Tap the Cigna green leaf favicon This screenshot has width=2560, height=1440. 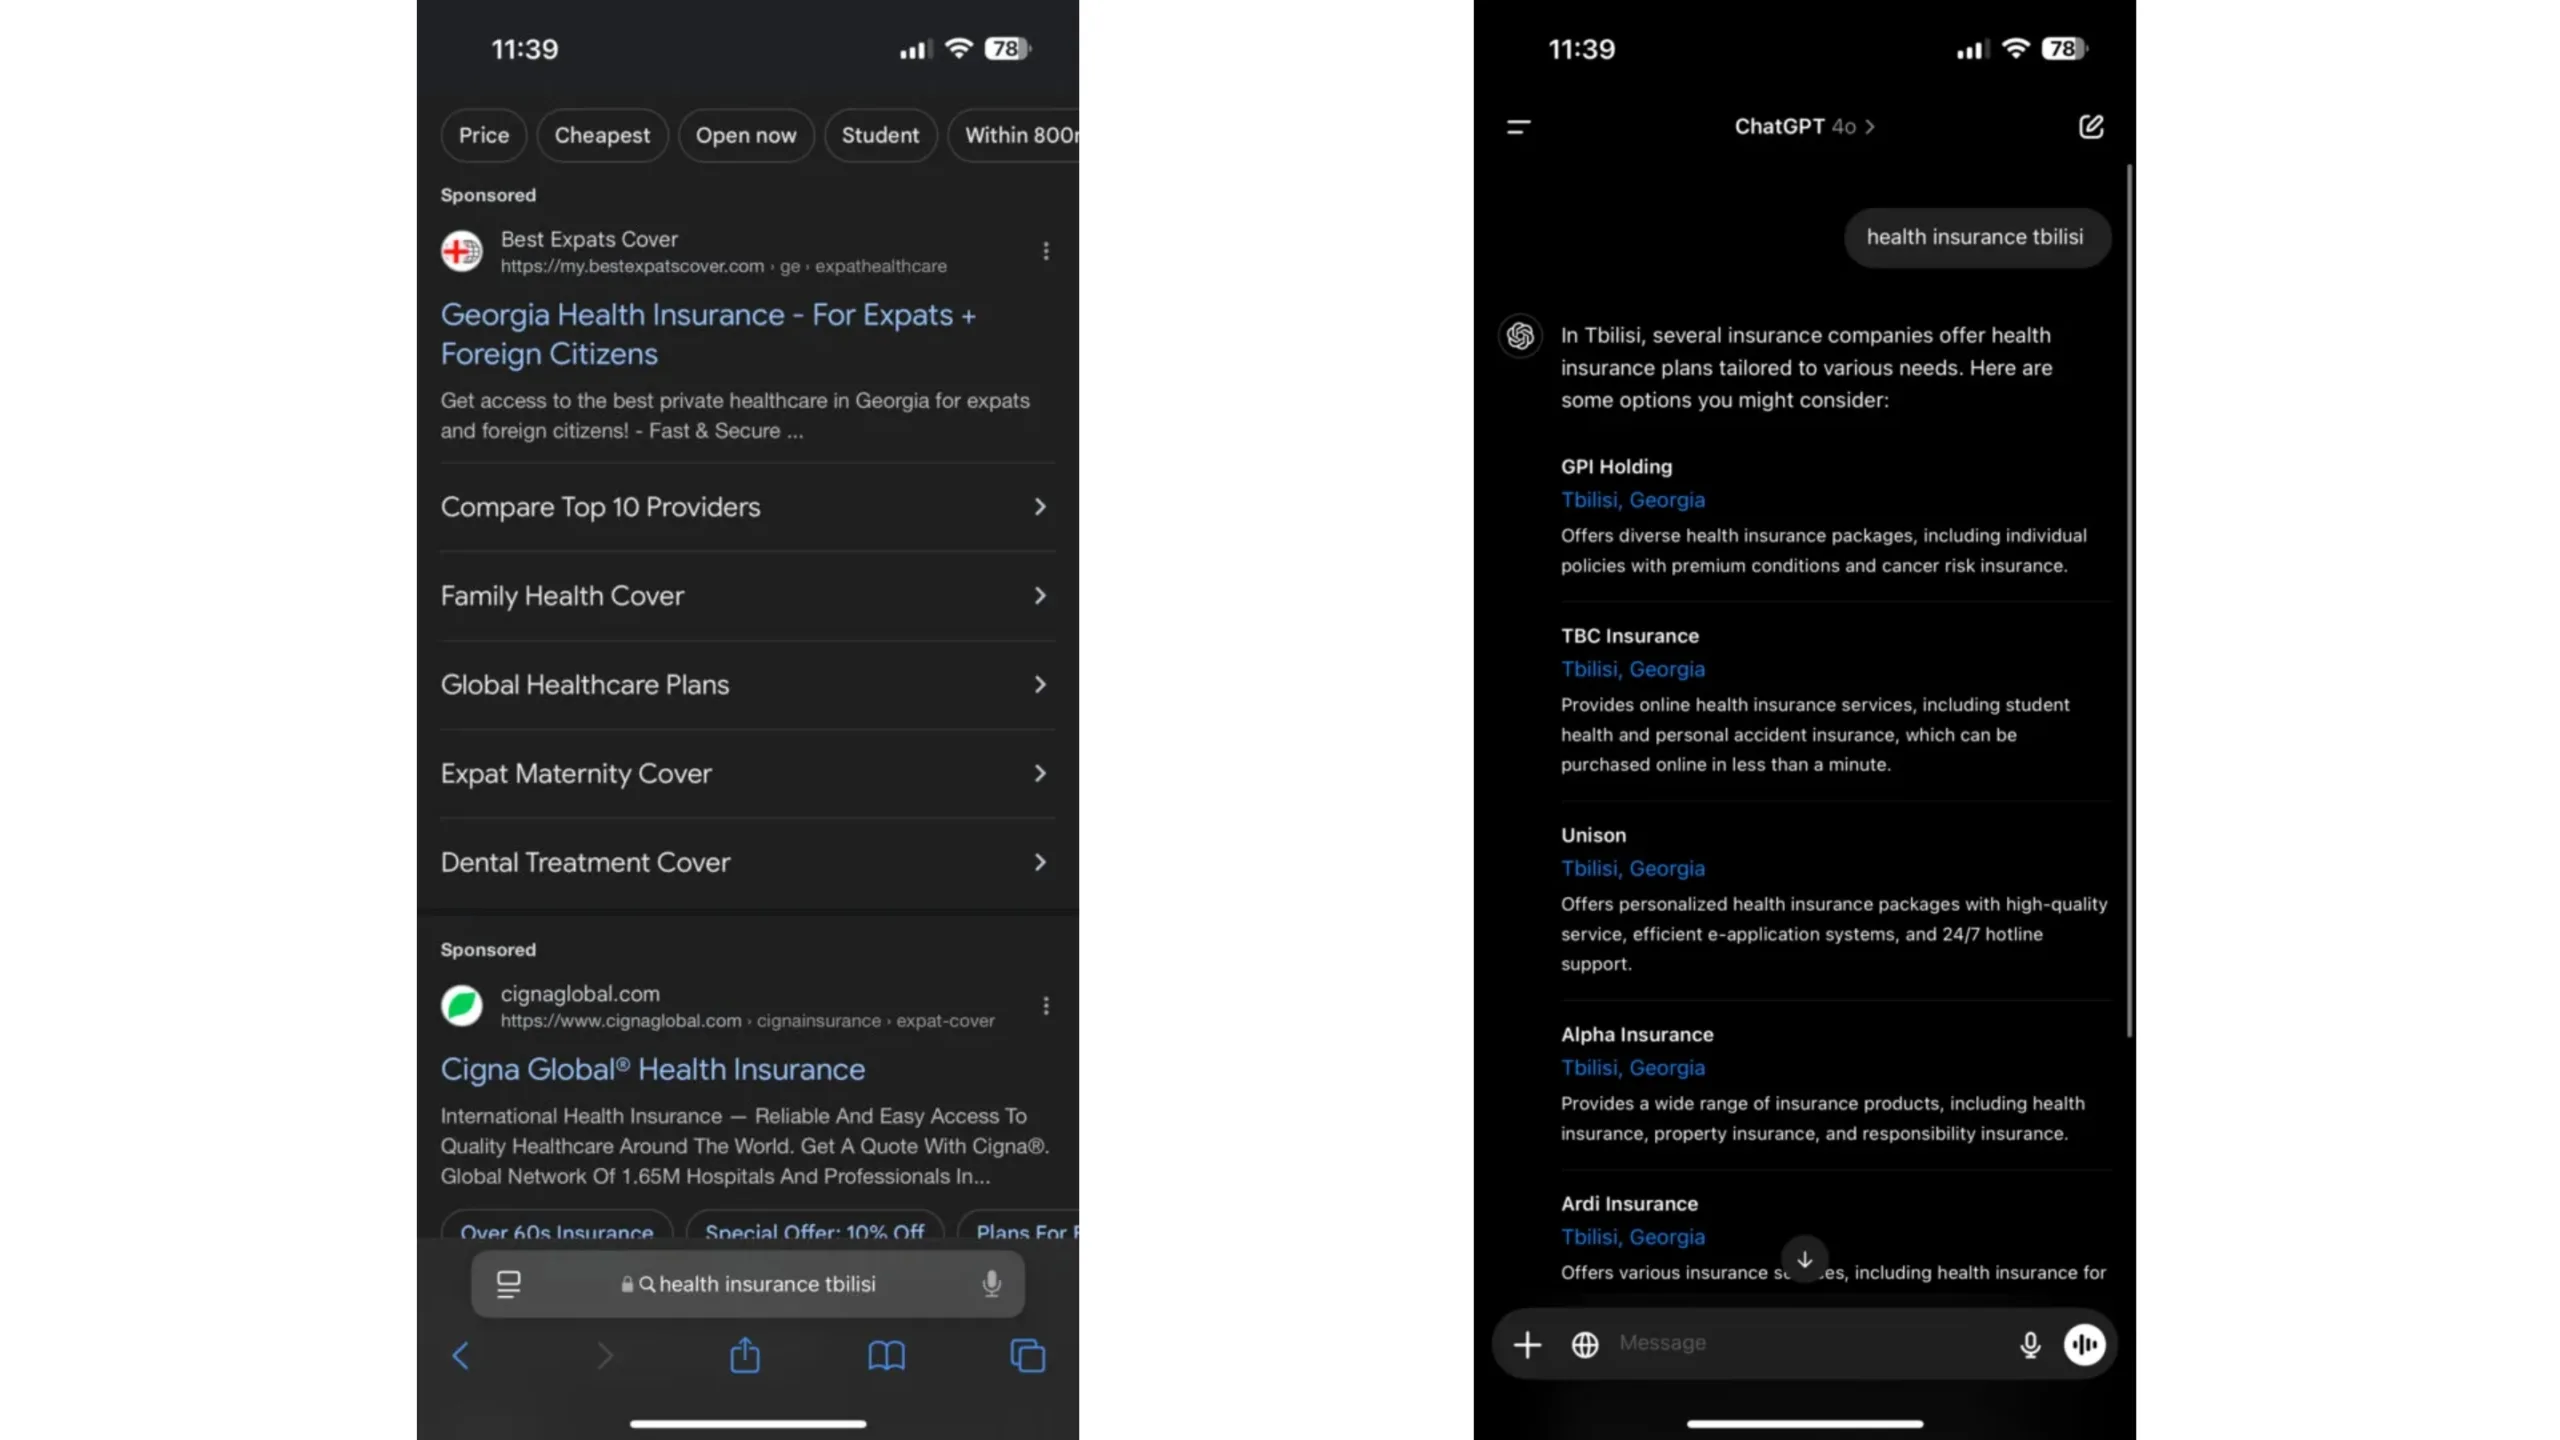(462, 1006)
